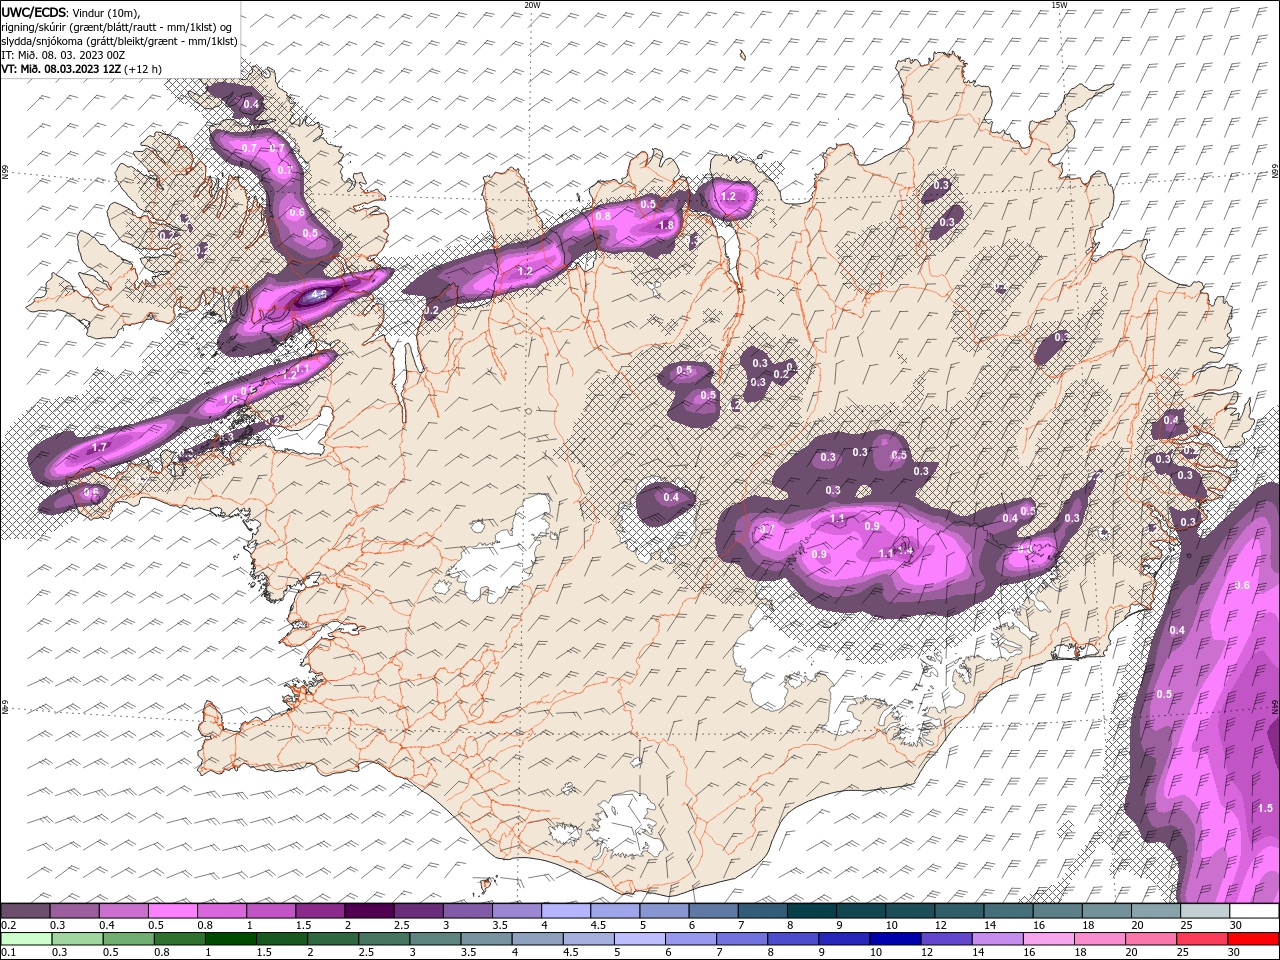Viewport: 1280px width, 960px height.
Task: Select dark green rain swatch between 1 and 1.5
Action: [230, 938]
